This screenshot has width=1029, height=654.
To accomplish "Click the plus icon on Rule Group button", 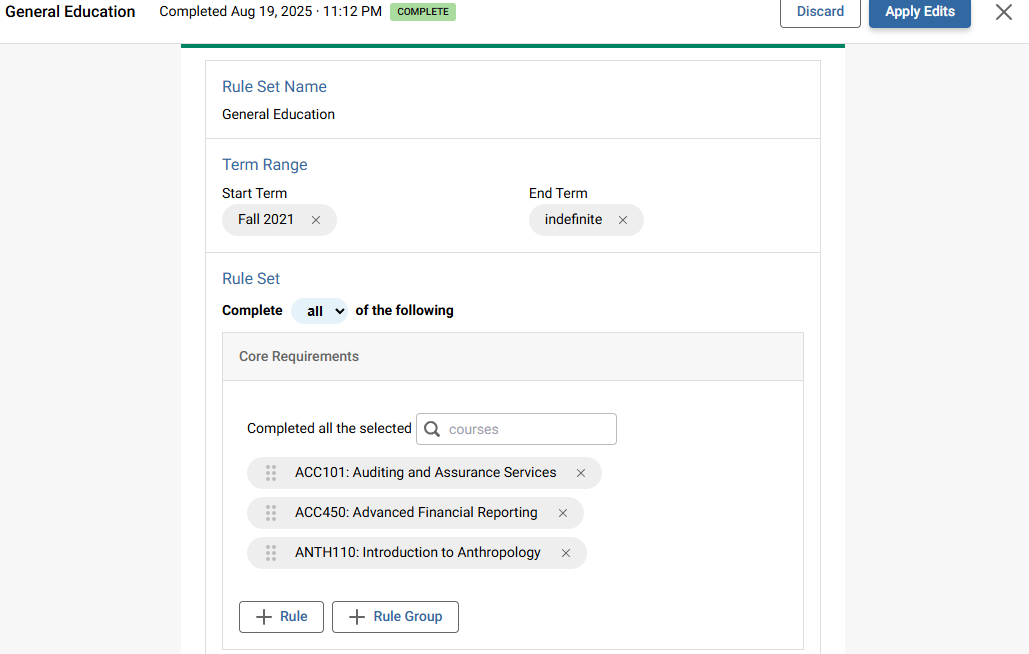I will (356, 616).
